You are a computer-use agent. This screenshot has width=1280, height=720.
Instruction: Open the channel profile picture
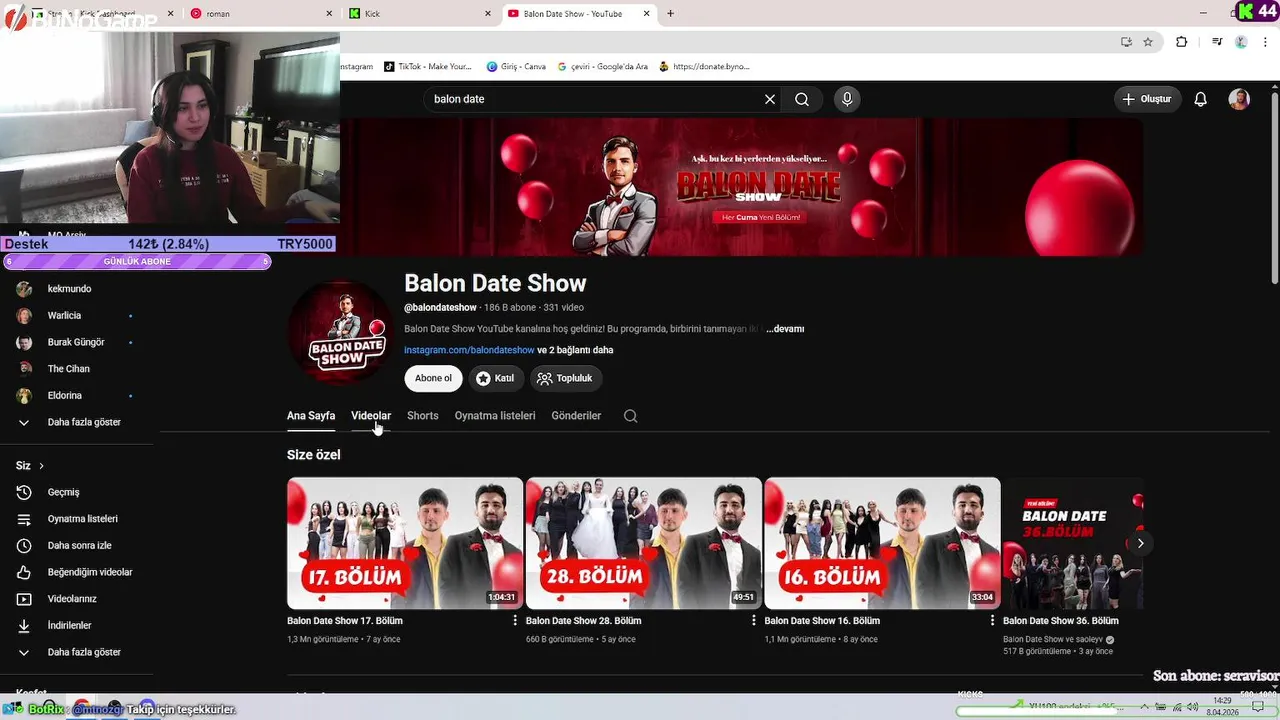[x=342, y=332]
